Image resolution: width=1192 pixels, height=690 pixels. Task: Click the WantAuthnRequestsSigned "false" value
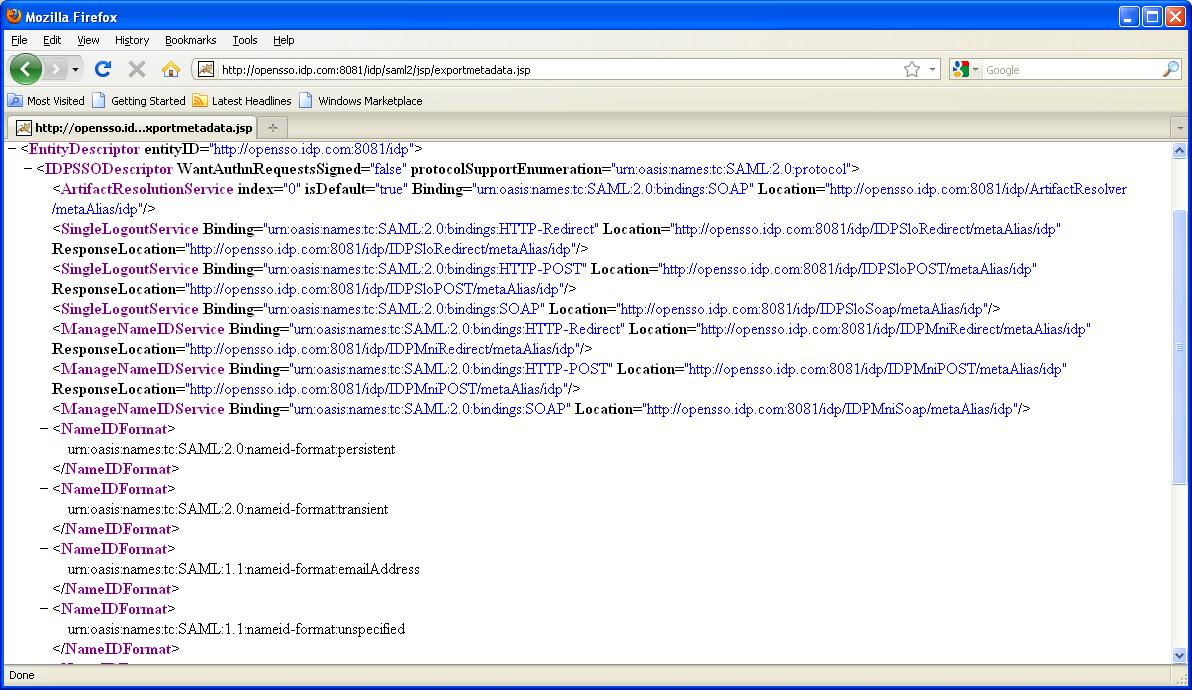pos(389,169)
